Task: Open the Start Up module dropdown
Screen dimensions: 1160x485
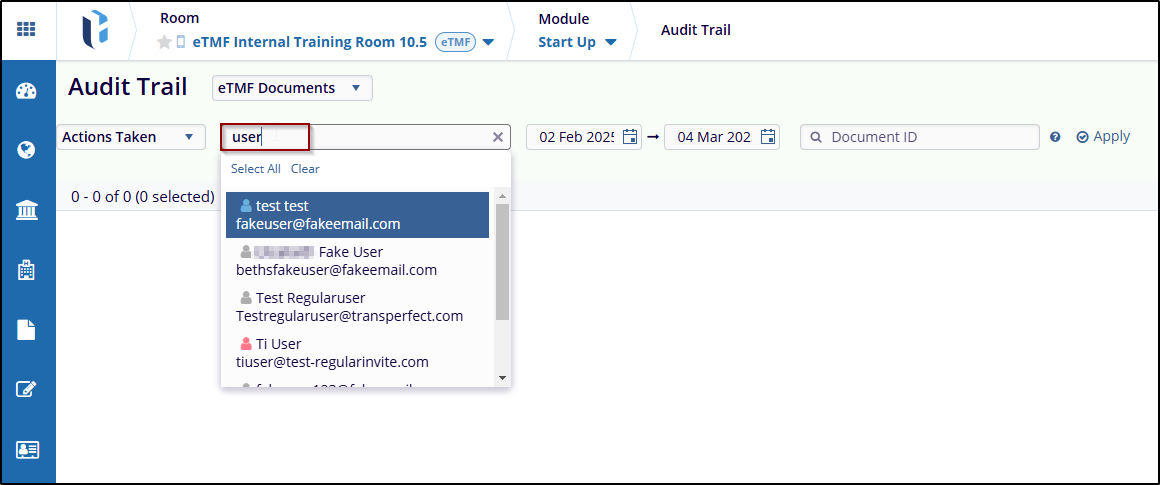Action: 576,42
